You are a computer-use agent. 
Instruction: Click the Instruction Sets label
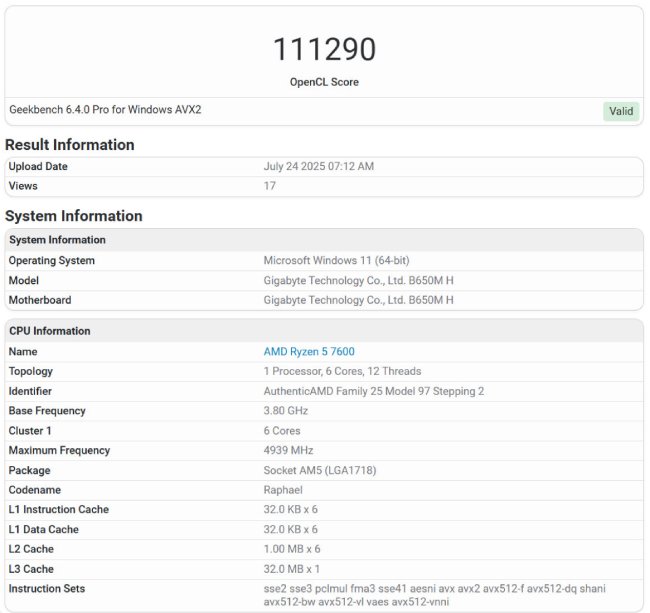47,589
